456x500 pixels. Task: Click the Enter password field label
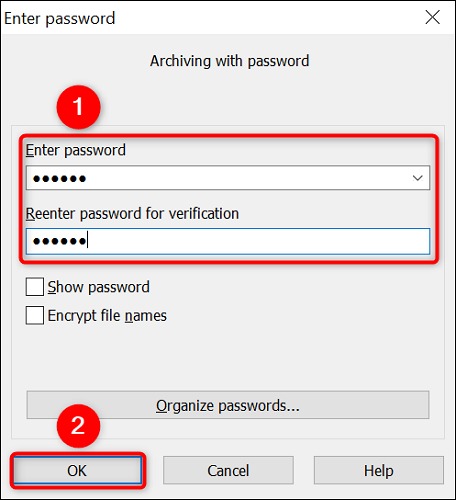[76, 150]
